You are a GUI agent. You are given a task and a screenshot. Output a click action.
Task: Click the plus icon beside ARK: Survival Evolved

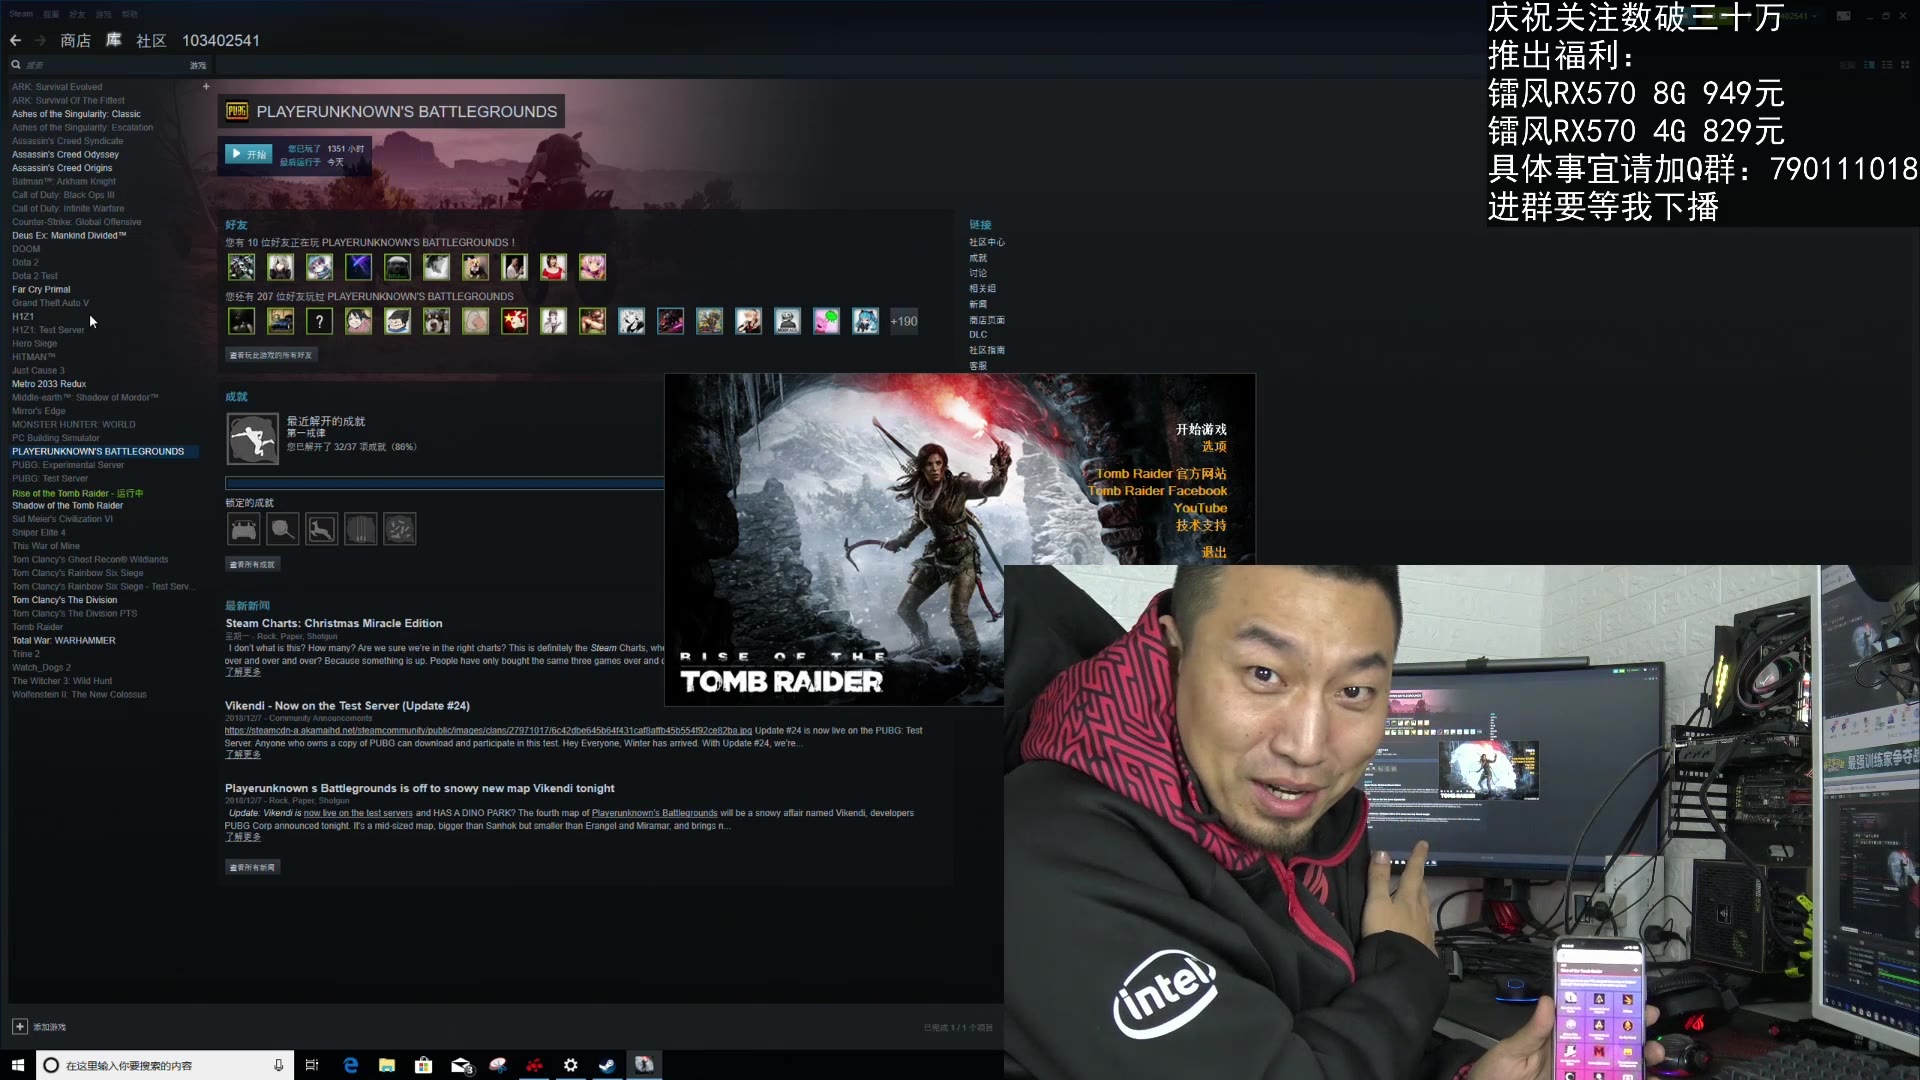[x=206, y=86]
